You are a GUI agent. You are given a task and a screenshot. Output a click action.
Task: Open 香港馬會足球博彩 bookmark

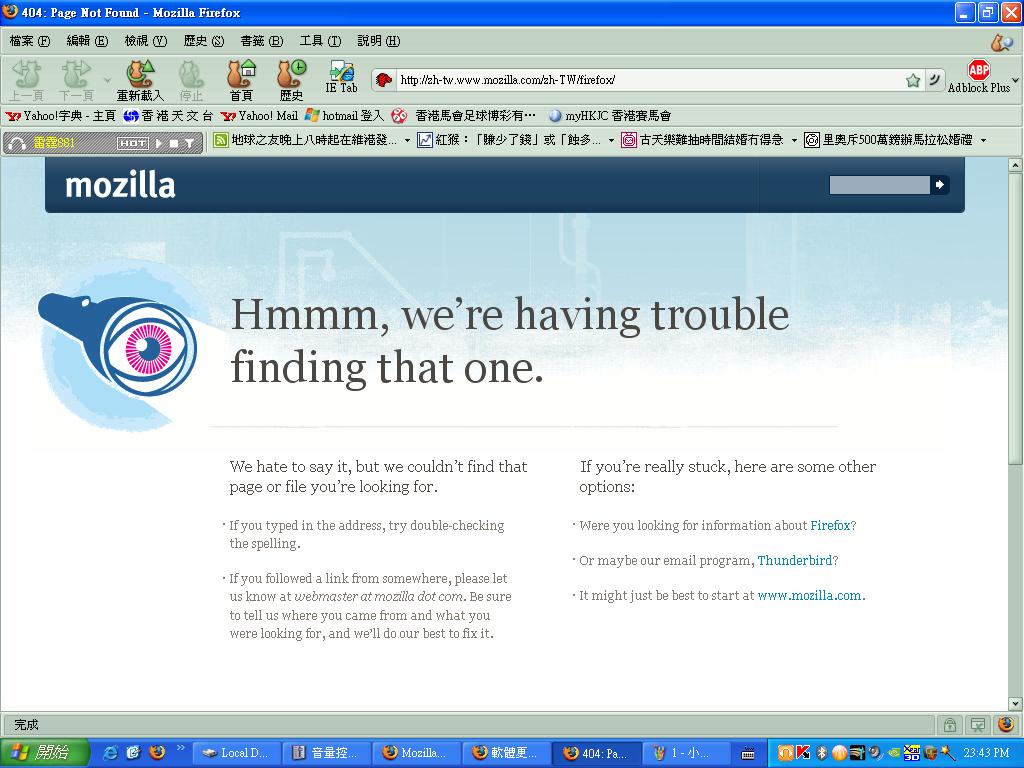point(464,116)
